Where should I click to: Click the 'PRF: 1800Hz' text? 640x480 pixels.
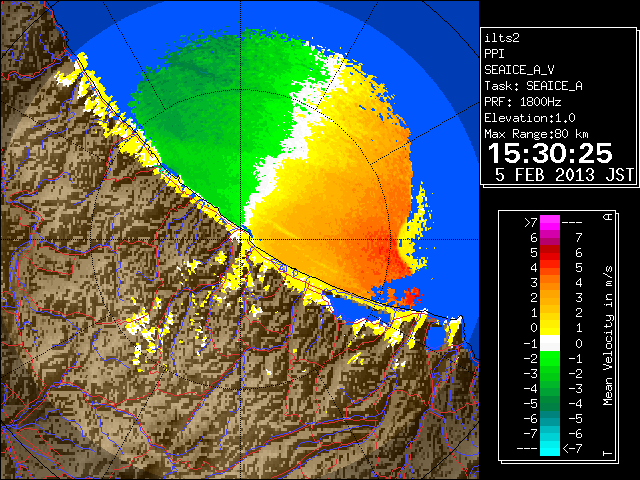tap(522, 102)
